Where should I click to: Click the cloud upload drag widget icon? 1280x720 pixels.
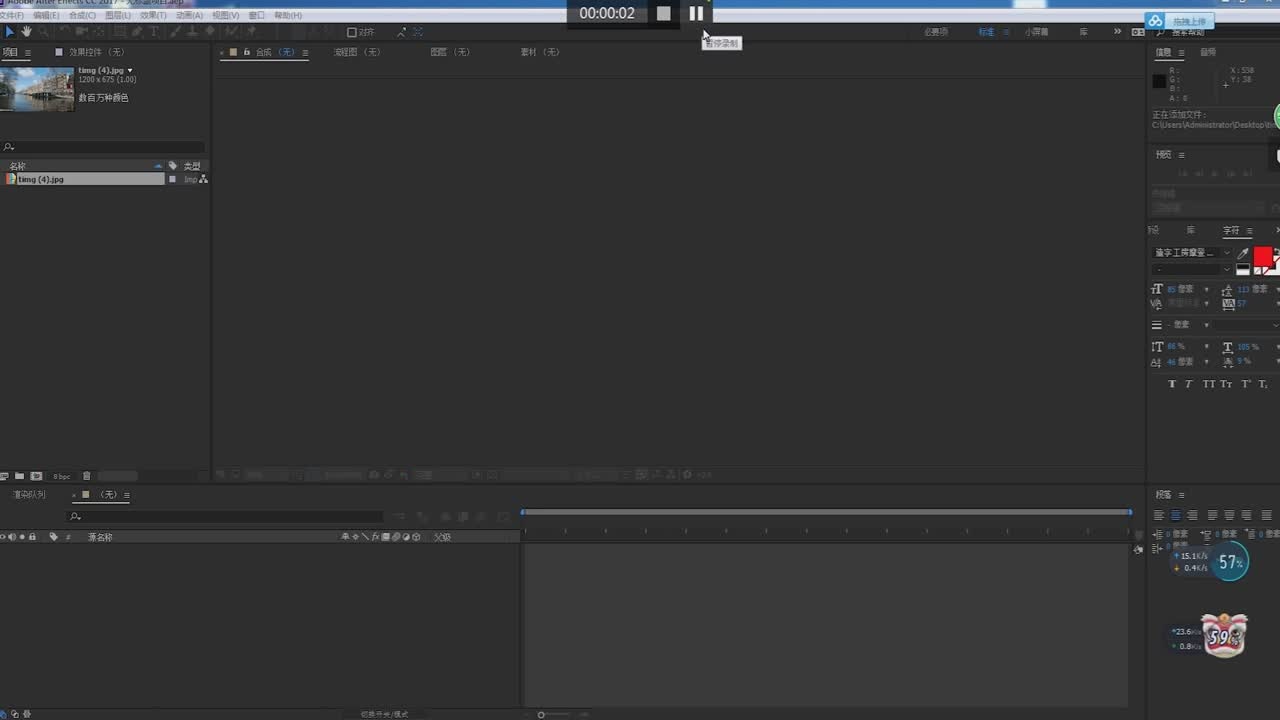[1155, 21]
